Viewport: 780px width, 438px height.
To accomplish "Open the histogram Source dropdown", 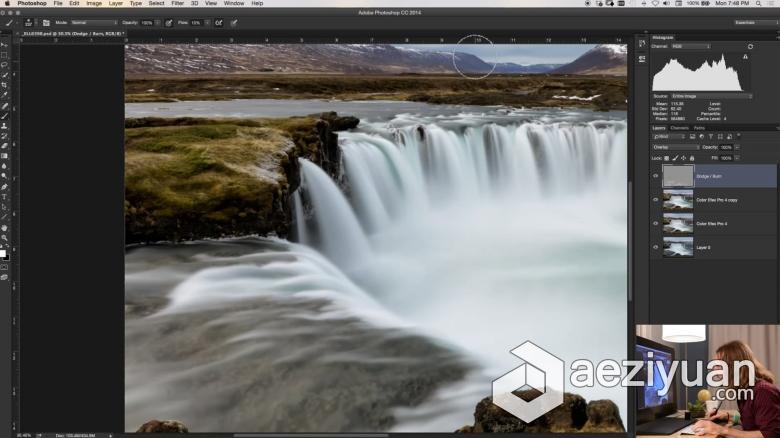I will coord(711,96).
